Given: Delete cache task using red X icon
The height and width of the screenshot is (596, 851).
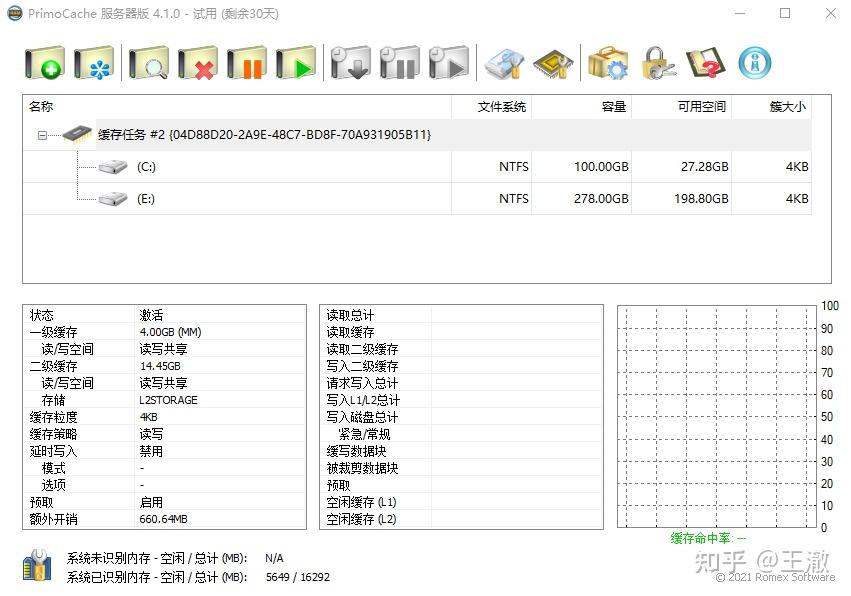Looking at the screenshot, I should pos(198,63).
